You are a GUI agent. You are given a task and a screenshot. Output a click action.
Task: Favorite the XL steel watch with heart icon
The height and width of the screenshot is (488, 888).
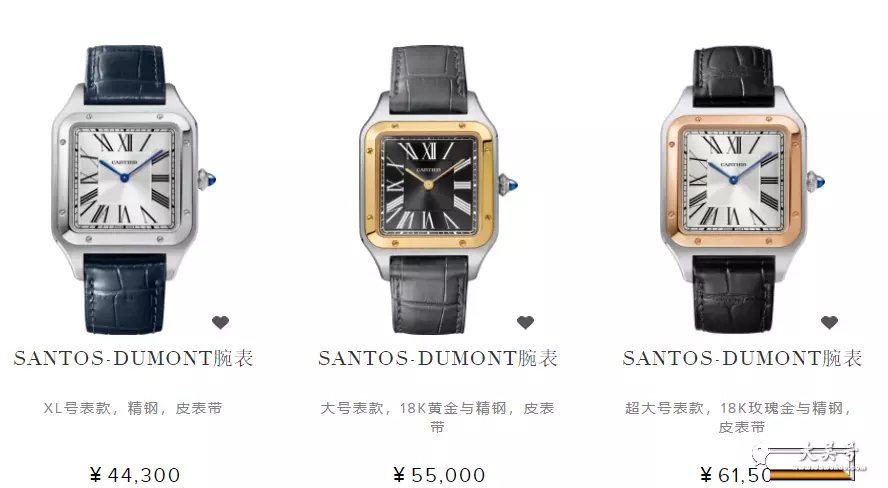click(220, 322)
